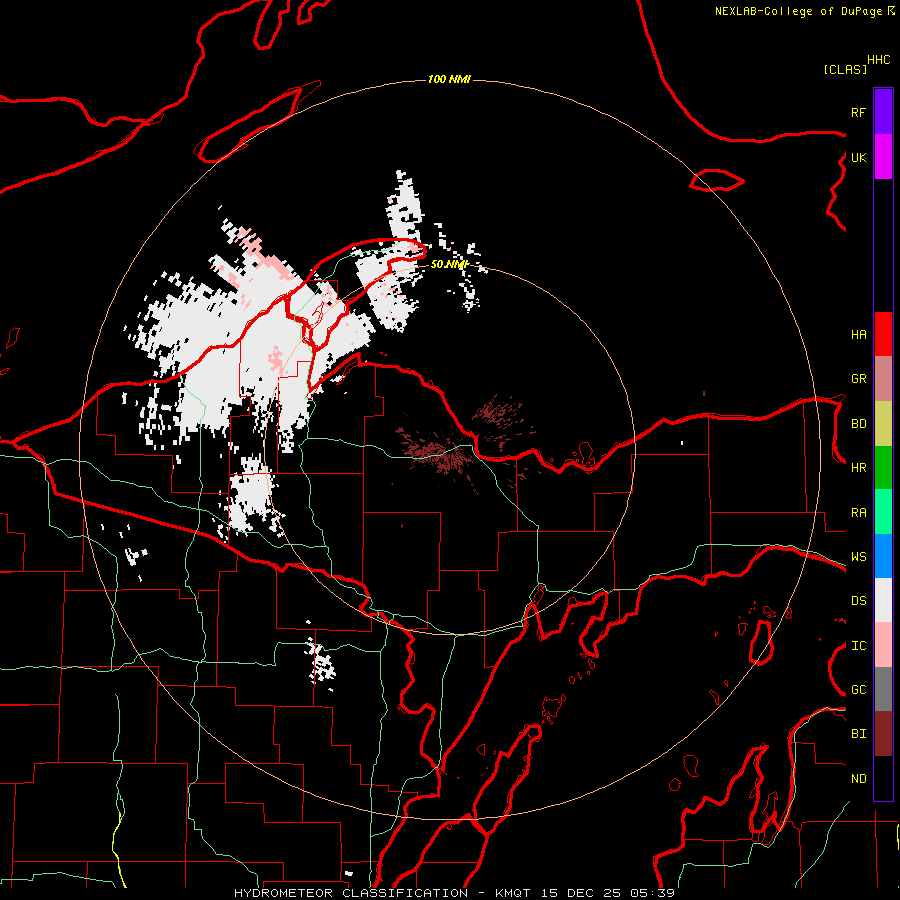Pick the HR green legend swatch
This screenshot has width=900, height=900.
pyautogui.click(x=883, y=467)
